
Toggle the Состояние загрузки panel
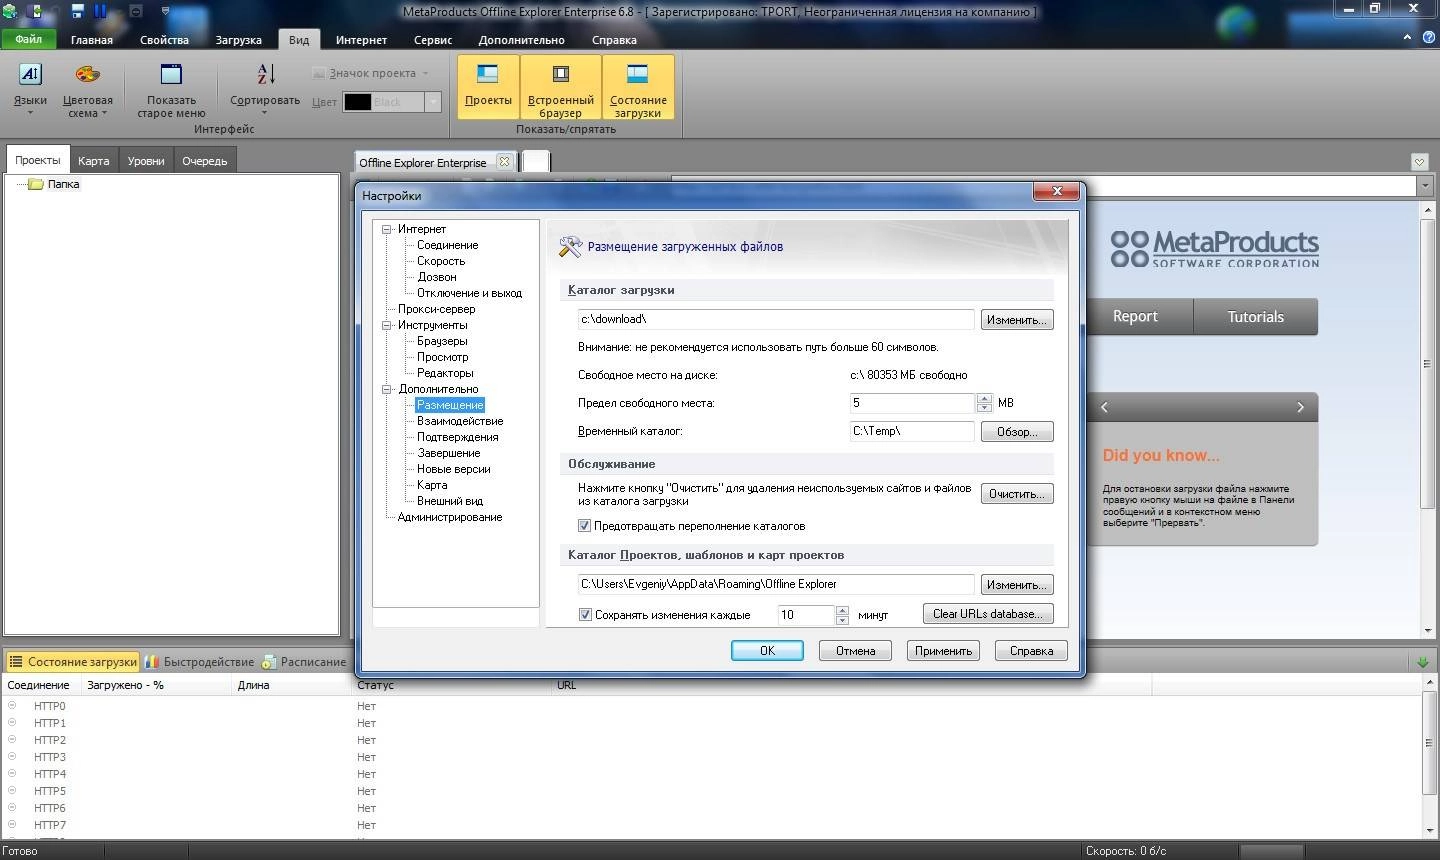pos(638,87)
